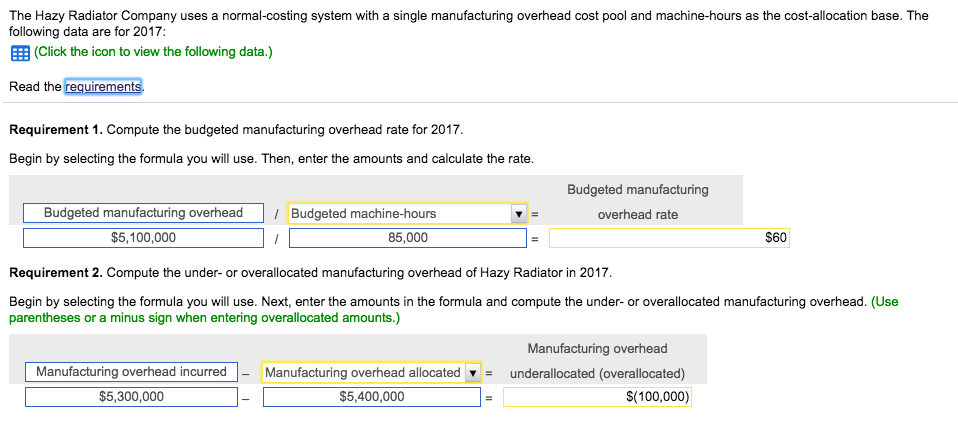Click the 'underallocated (overallocated)' label
The image size is (958, 423).
[598, 373]
